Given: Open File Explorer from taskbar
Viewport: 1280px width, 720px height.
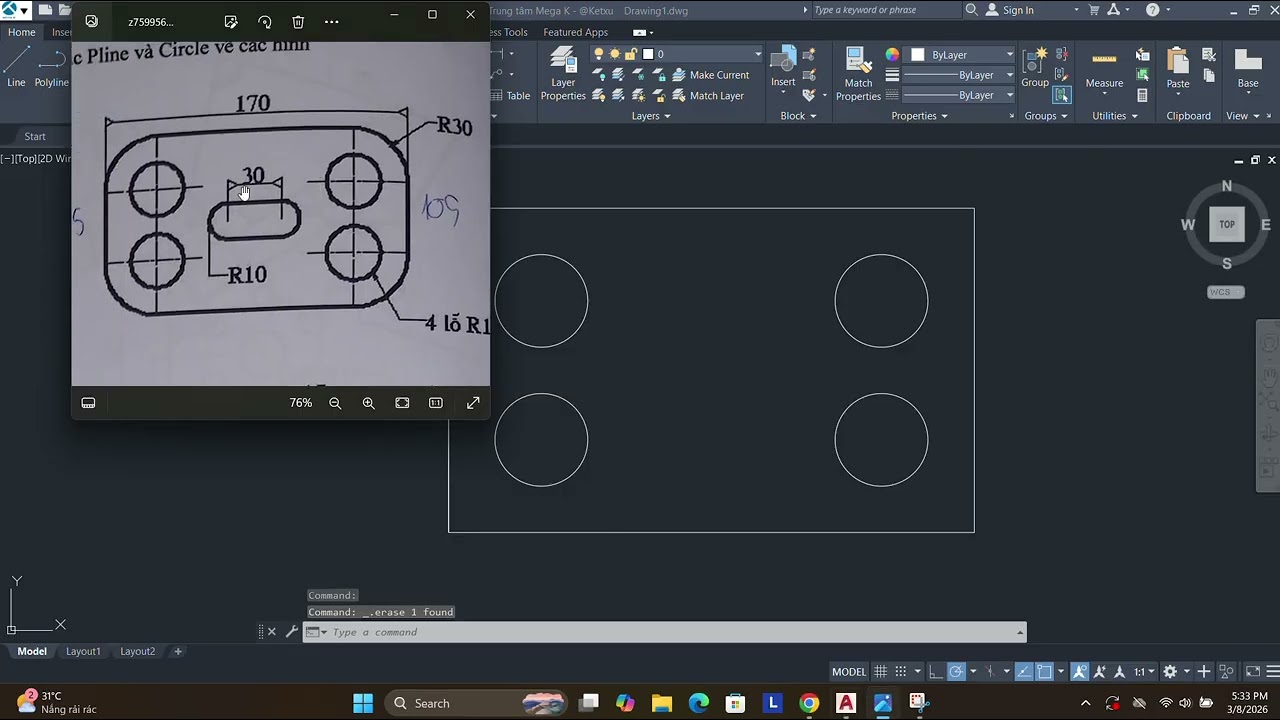Looking at the screenshot, I should (662, 703).
